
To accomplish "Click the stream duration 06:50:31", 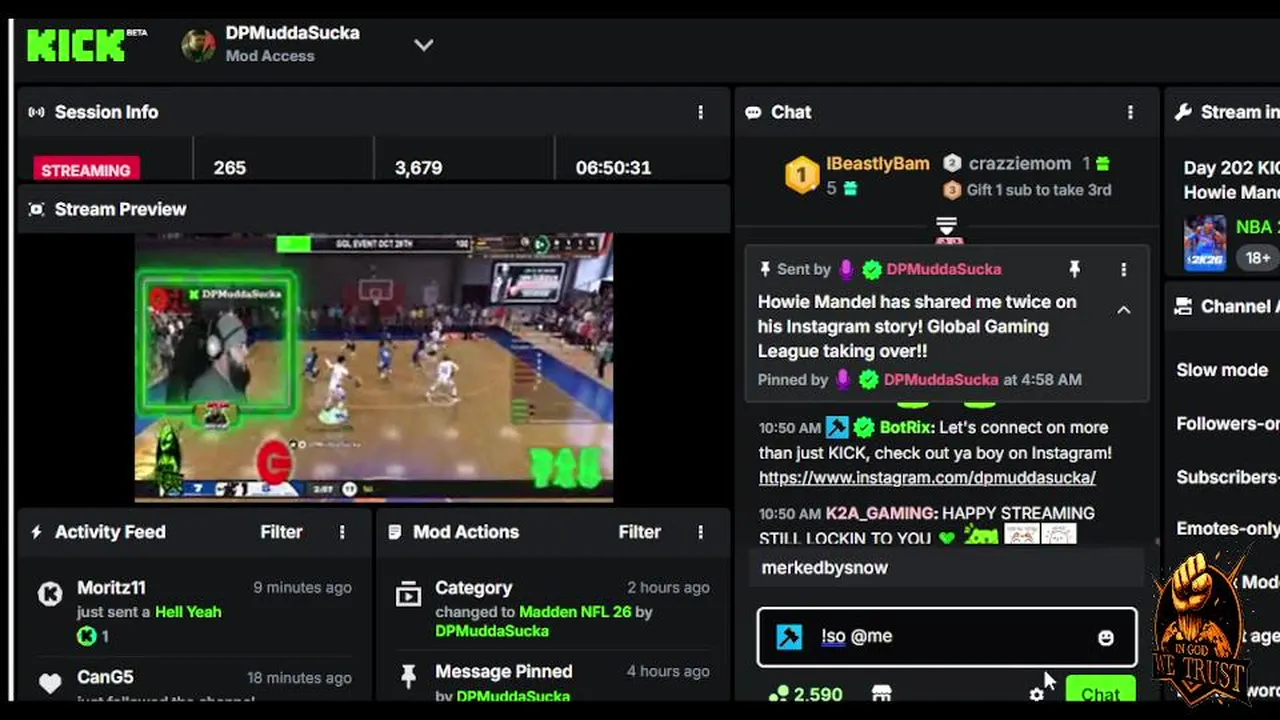I will click(613, 168).
